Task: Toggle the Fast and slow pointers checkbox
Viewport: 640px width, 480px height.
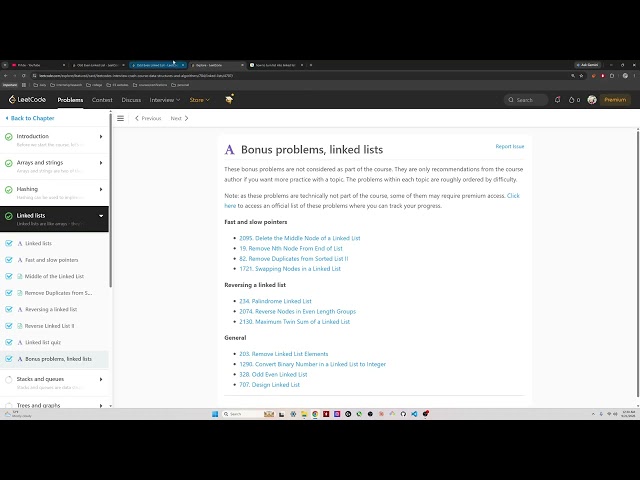Action: [9, 260]
